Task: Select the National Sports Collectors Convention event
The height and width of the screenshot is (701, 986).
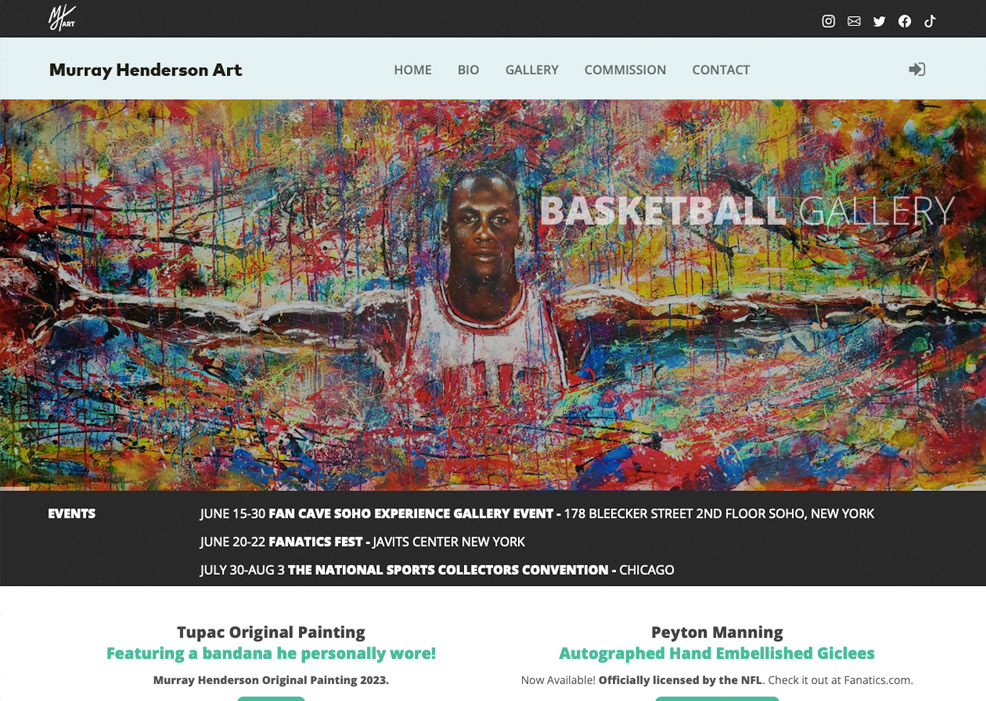Action: coord(437,570)
